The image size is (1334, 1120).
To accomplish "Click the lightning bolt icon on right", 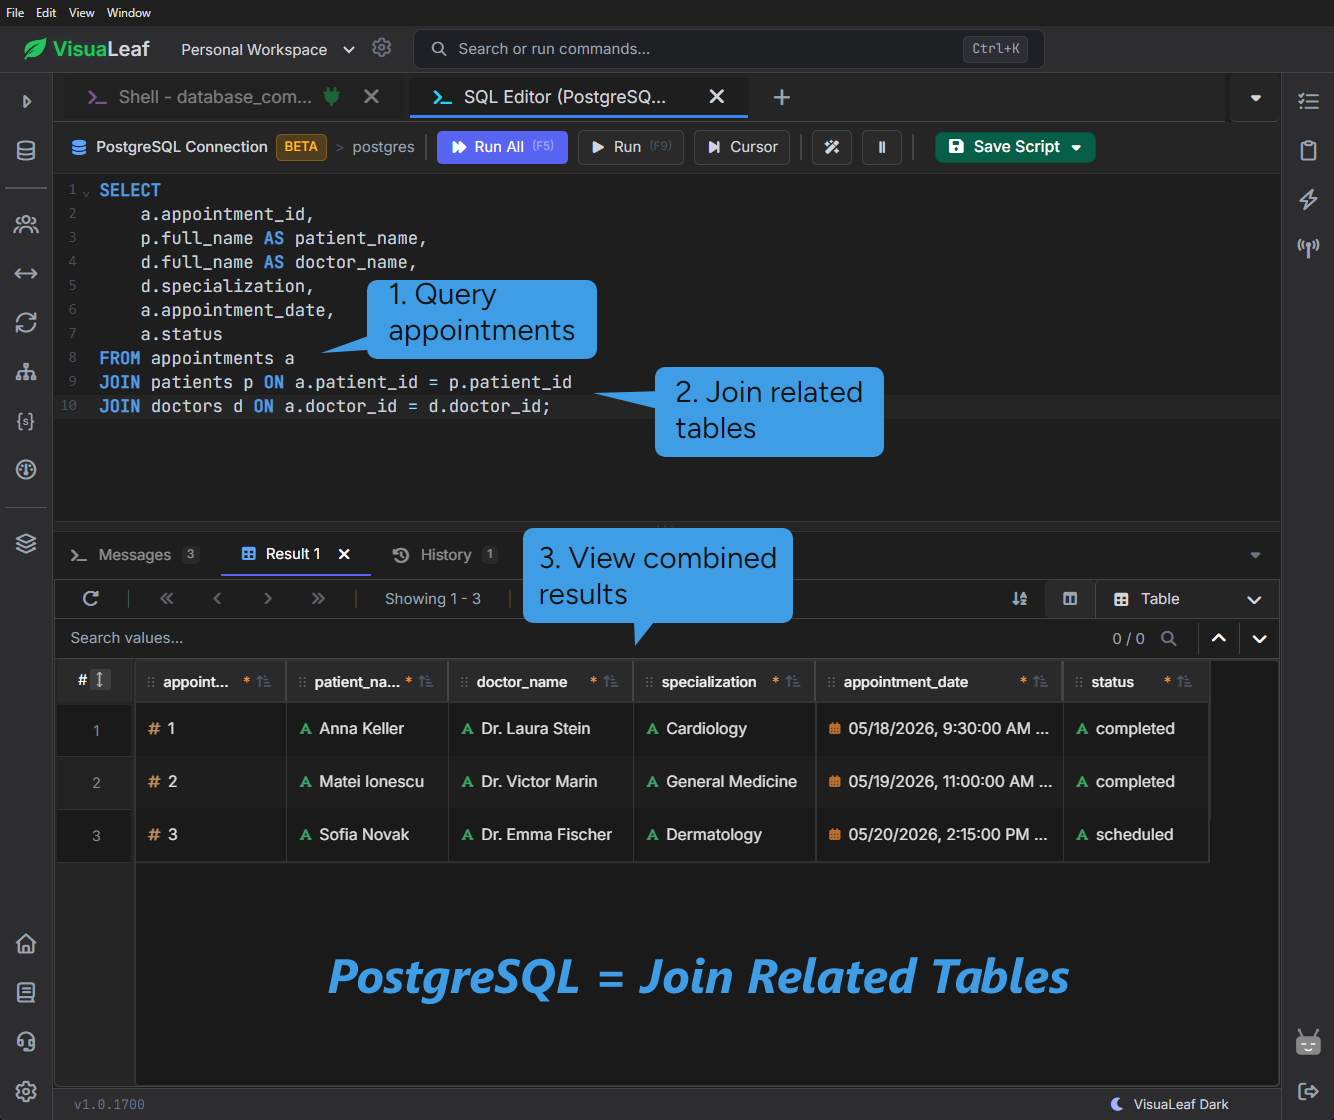I will [1308, 199].
